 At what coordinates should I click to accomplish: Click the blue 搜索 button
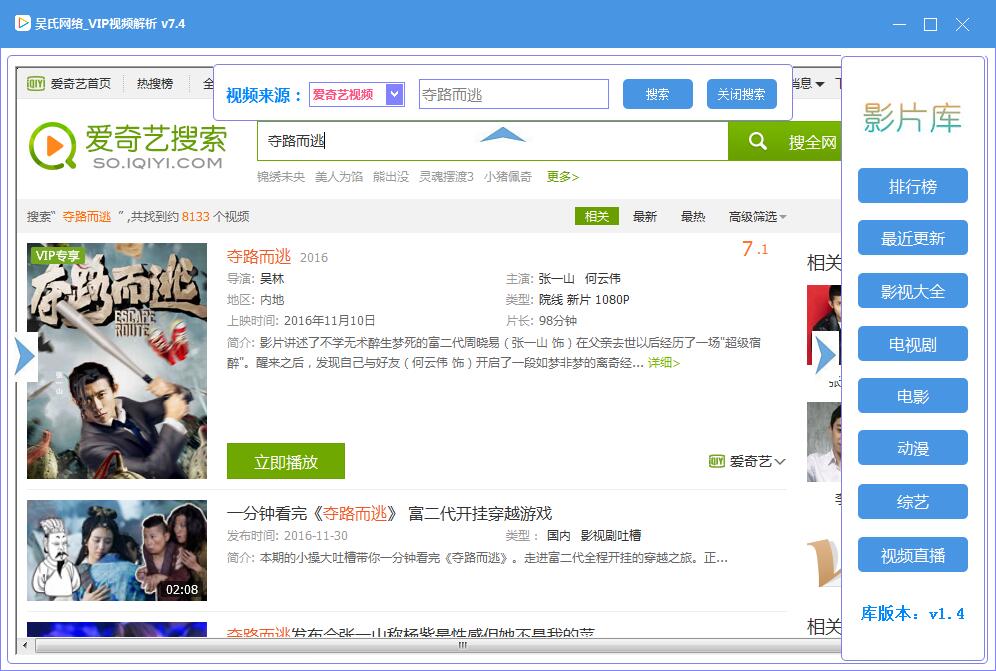tap(657, 95)
